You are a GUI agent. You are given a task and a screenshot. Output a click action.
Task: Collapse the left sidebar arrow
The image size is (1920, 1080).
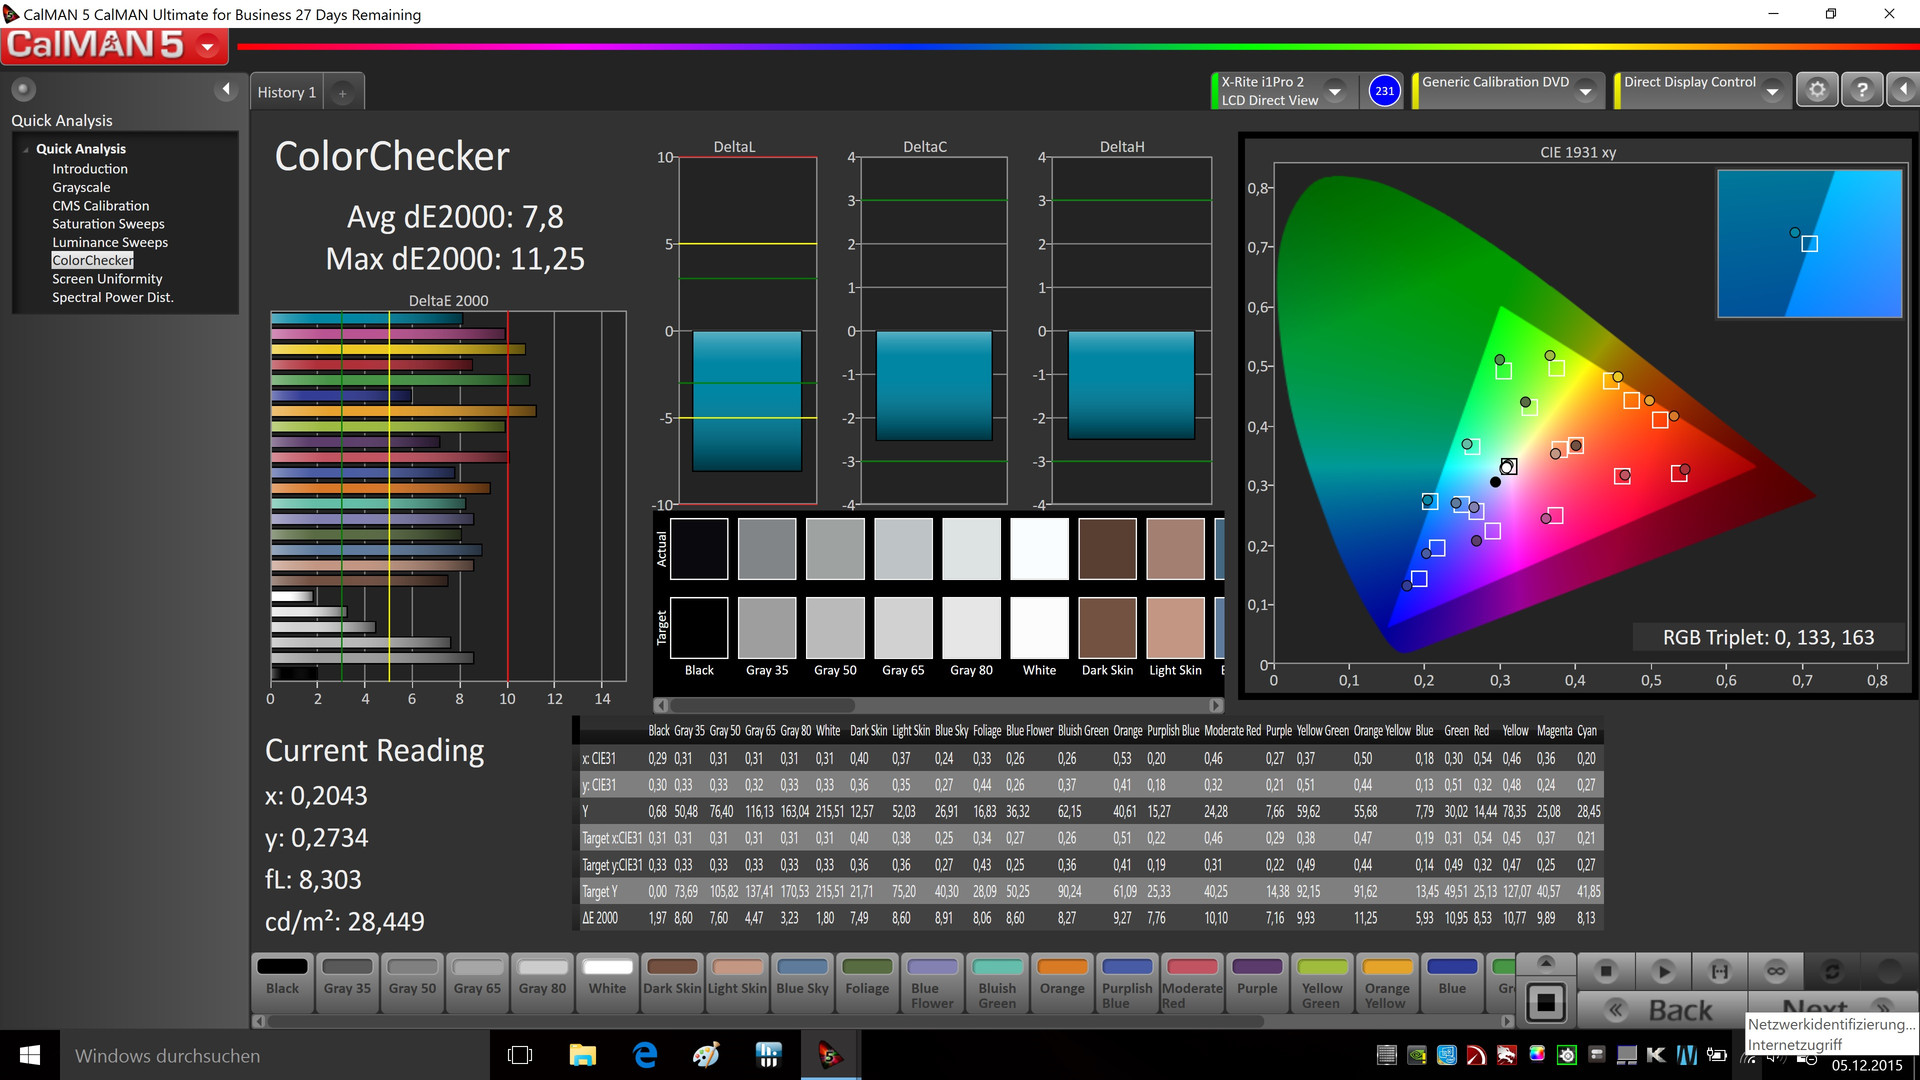226,90
